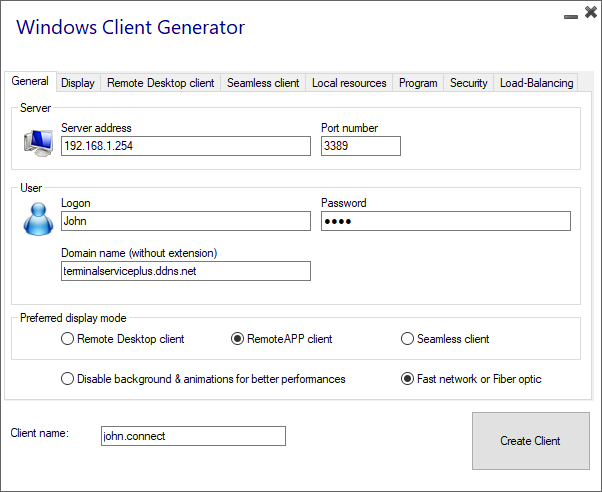Click the Client name field
The height and width of the screenshot is (492, 602).
194,436
